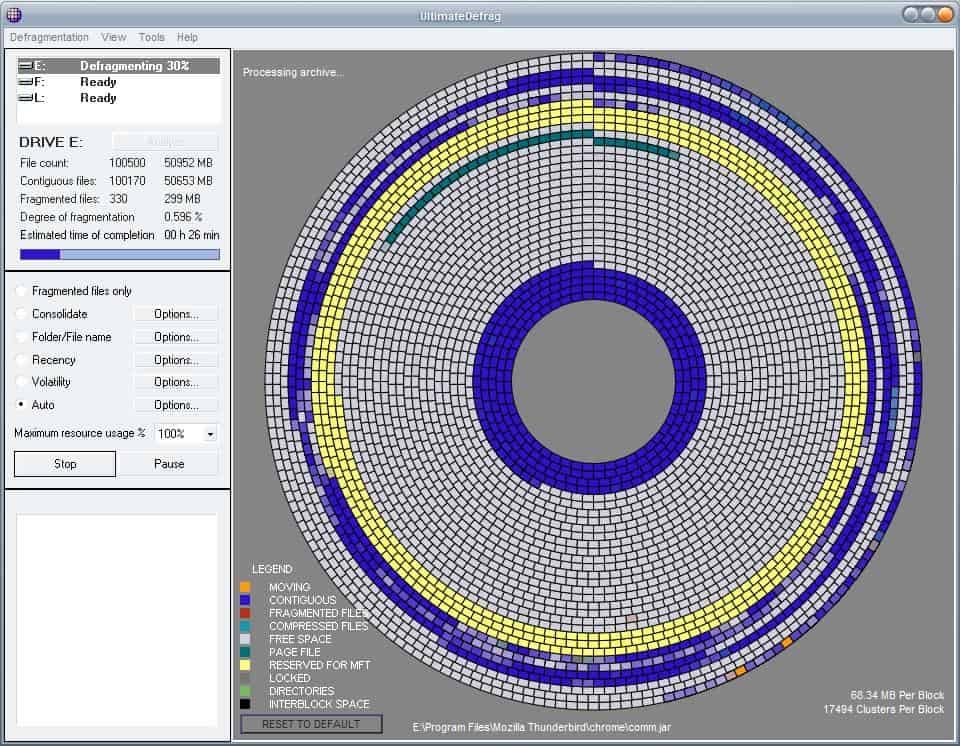960x746 pixels.
Task: Click the UltimateDefrag app icon in title bar
Action: (x=13, y=15)
